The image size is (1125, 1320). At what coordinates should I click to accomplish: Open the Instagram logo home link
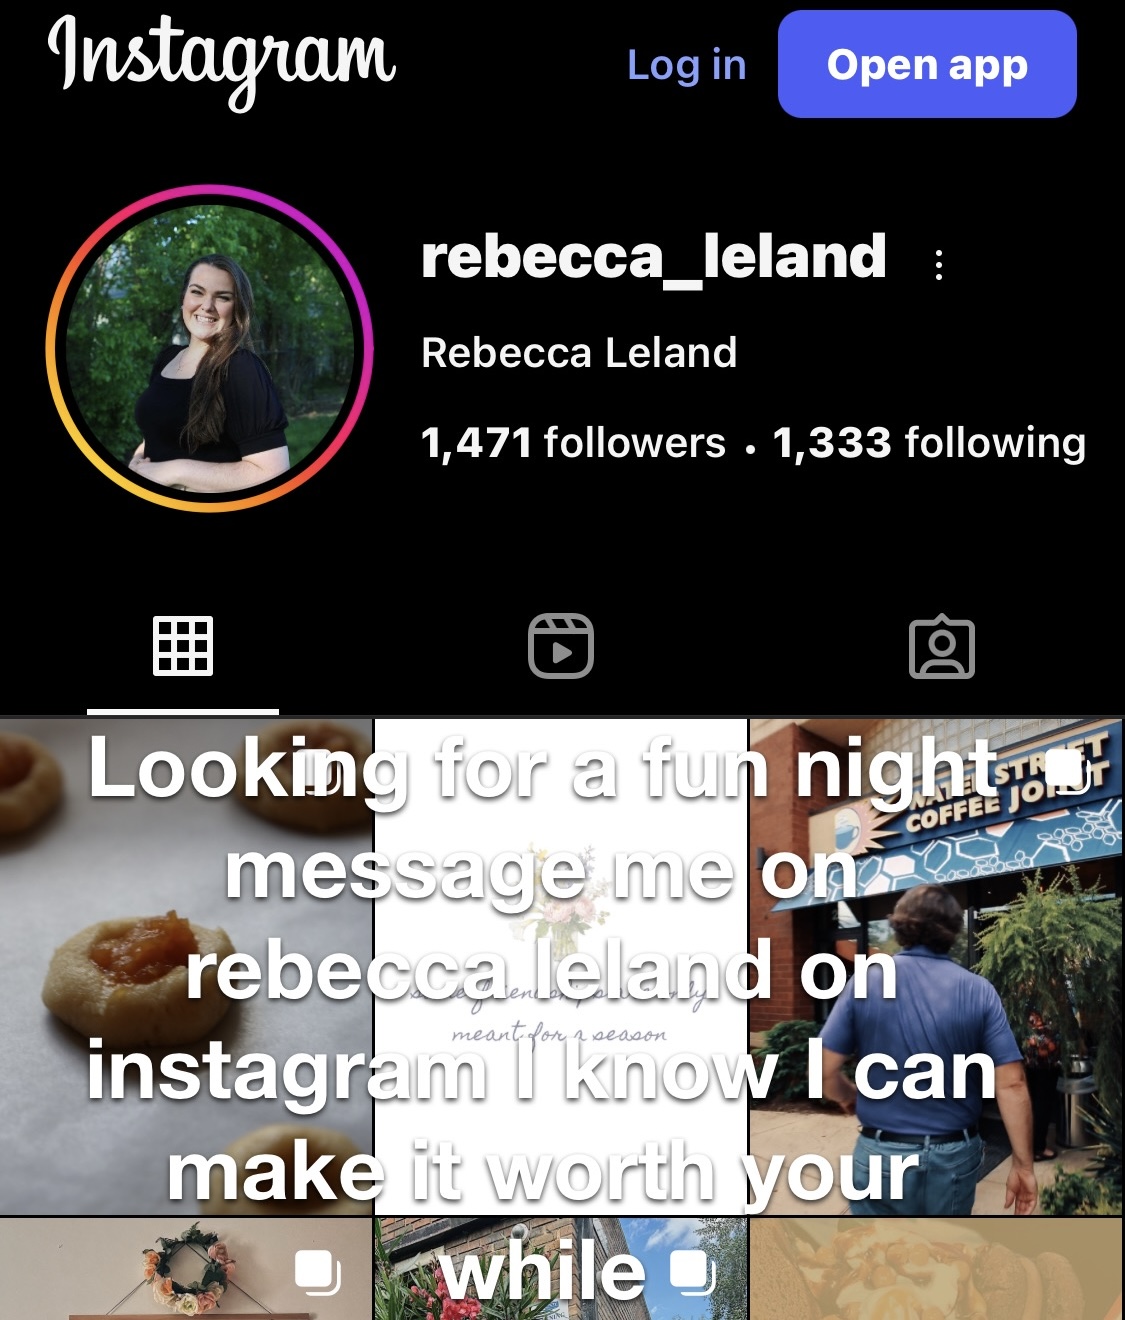[222, 60]
